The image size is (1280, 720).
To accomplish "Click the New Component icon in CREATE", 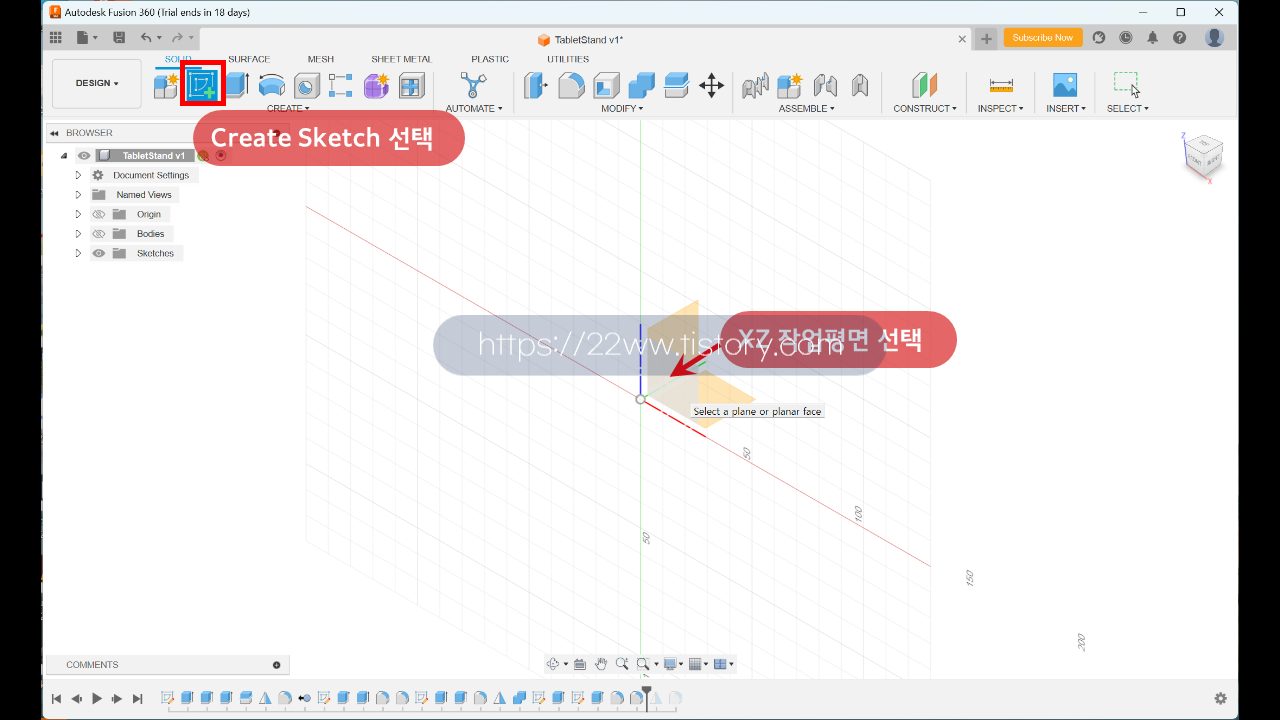I will 166,85.
